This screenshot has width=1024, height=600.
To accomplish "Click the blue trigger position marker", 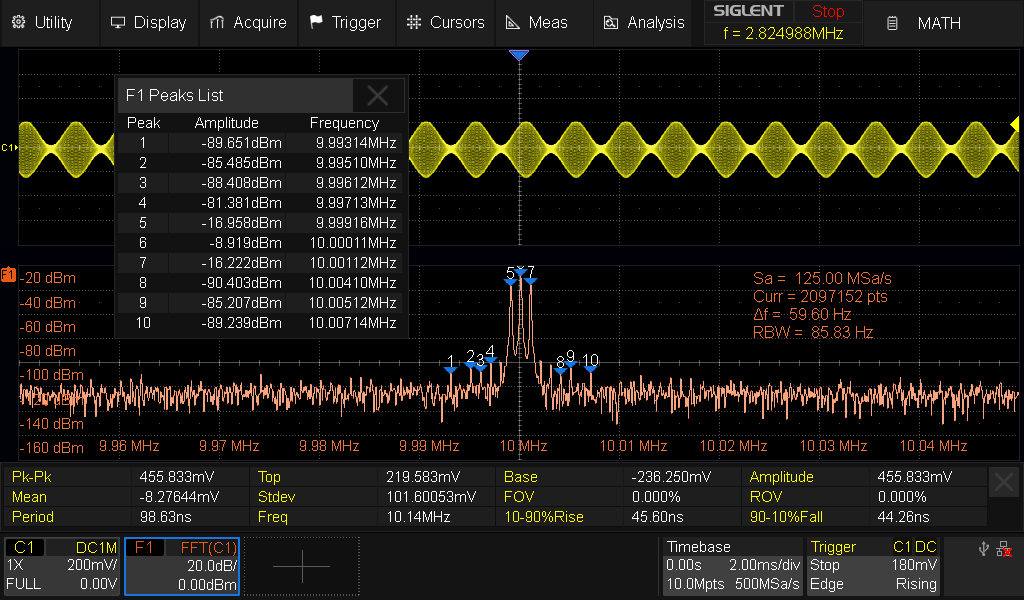I will [x=518, y=56].
